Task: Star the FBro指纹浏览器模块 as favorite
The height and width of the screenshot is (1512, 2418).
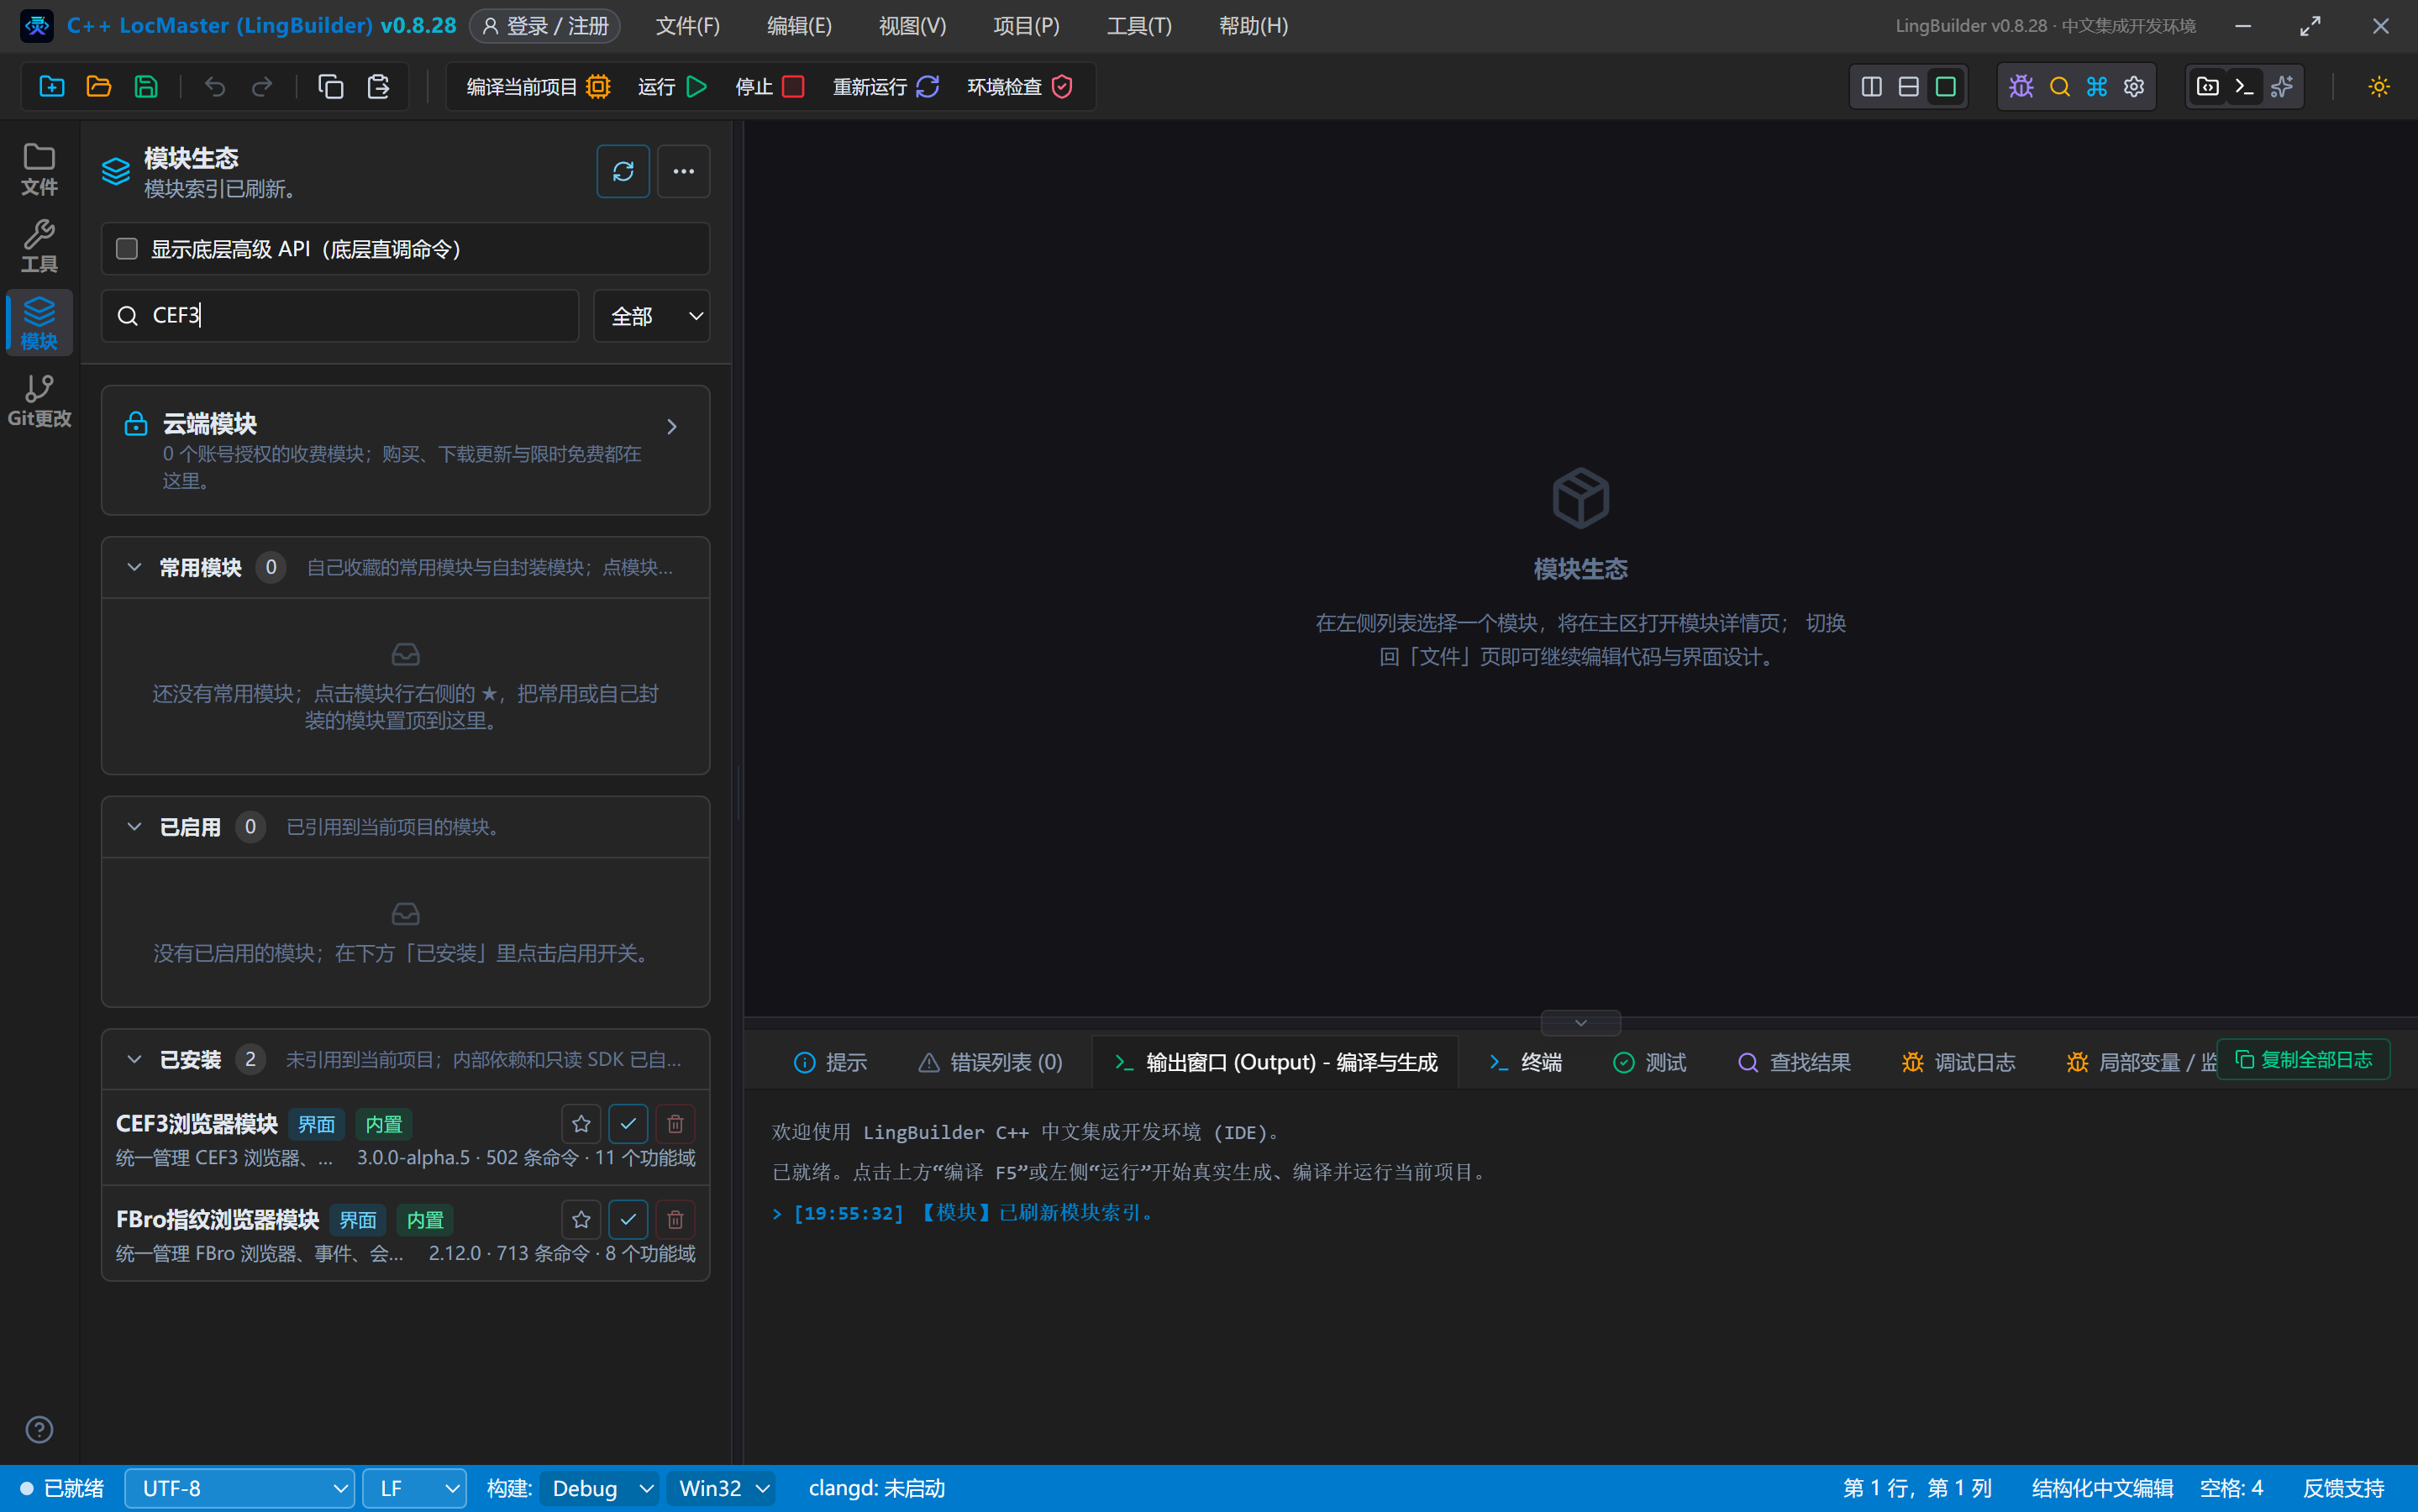Action: pos(581,1220)
